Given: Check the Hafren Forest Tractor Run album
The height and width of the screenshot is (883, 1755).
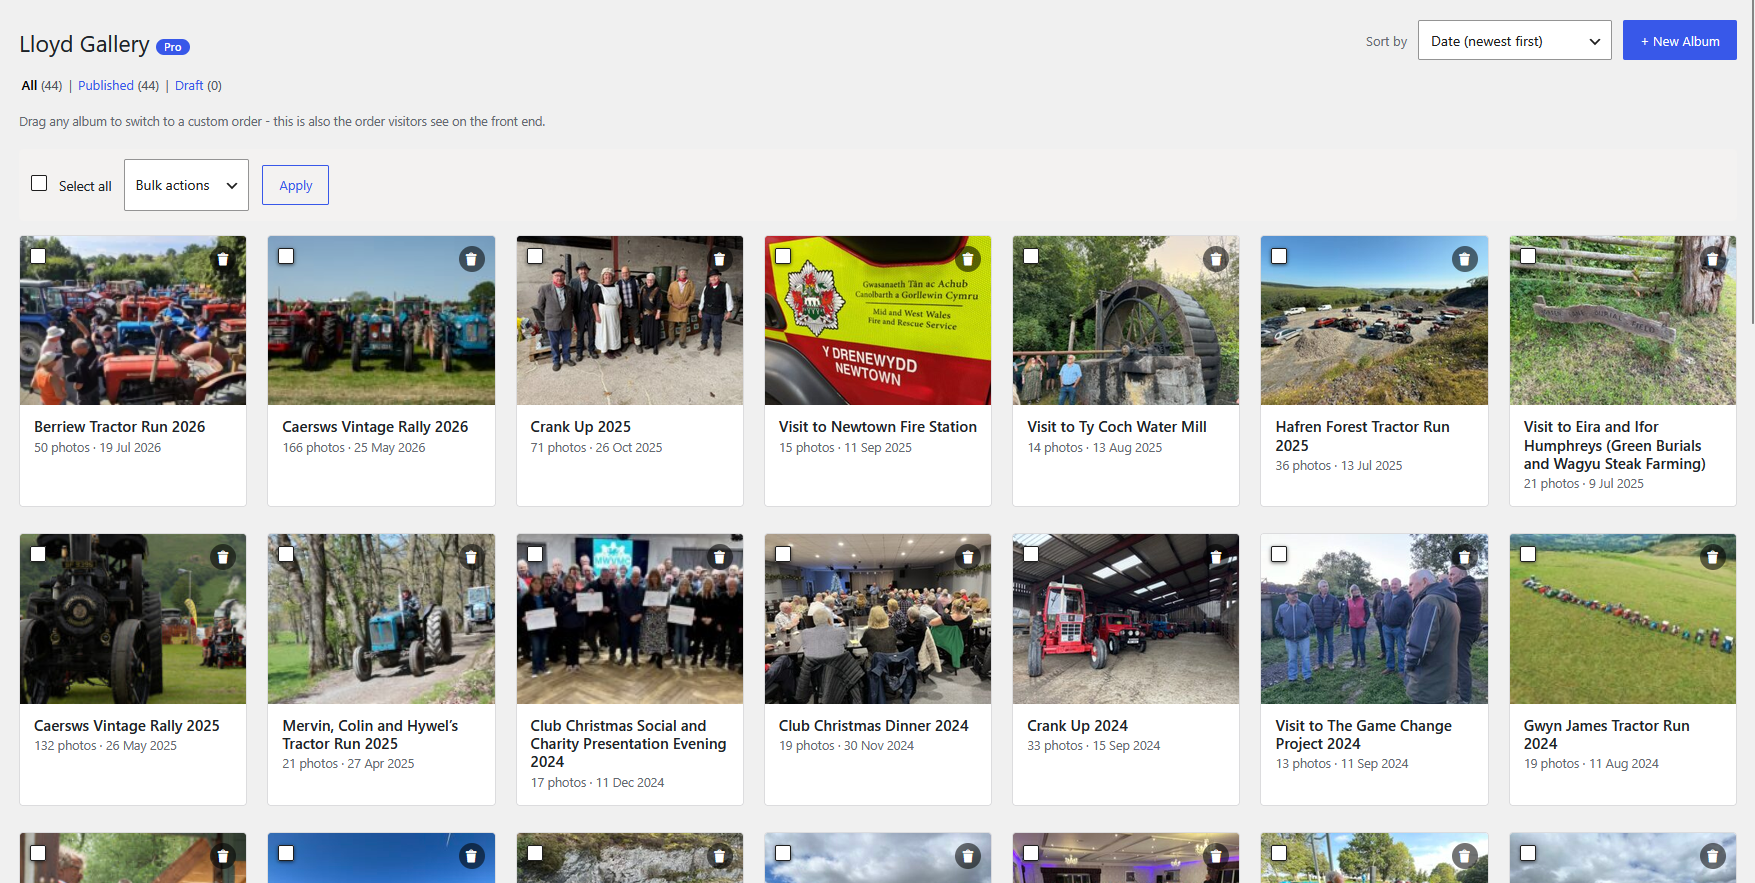Looking at the screenshot, I should pyautogui.click(x=1279, y=256).
